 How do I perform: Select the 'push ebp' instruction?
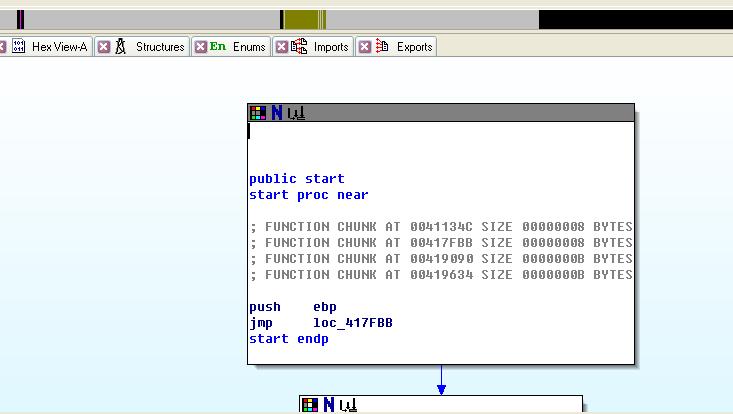tap(293, 307)
